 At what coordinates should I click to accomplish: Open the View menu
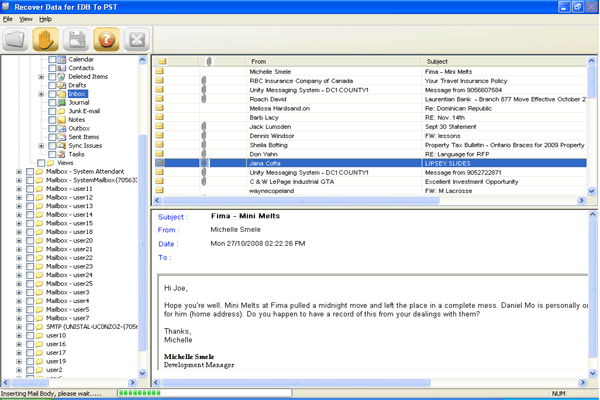click(x=26, y=19)
